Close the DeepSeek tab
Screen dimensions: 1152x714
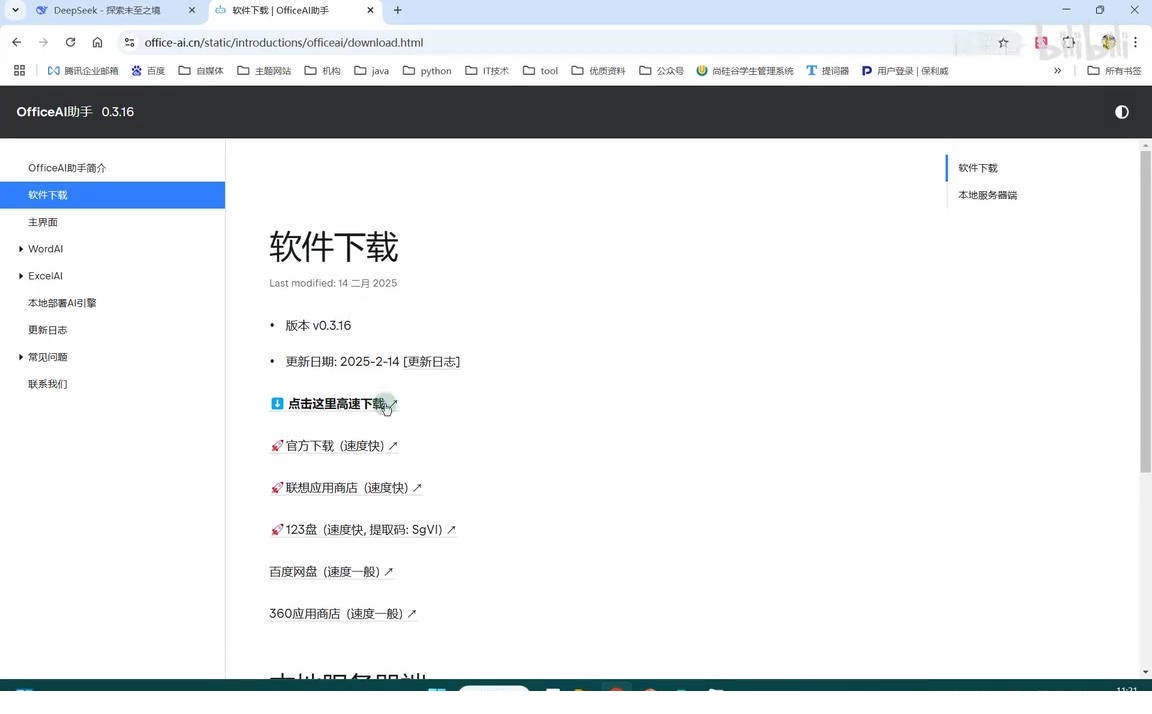pos(192,10)
